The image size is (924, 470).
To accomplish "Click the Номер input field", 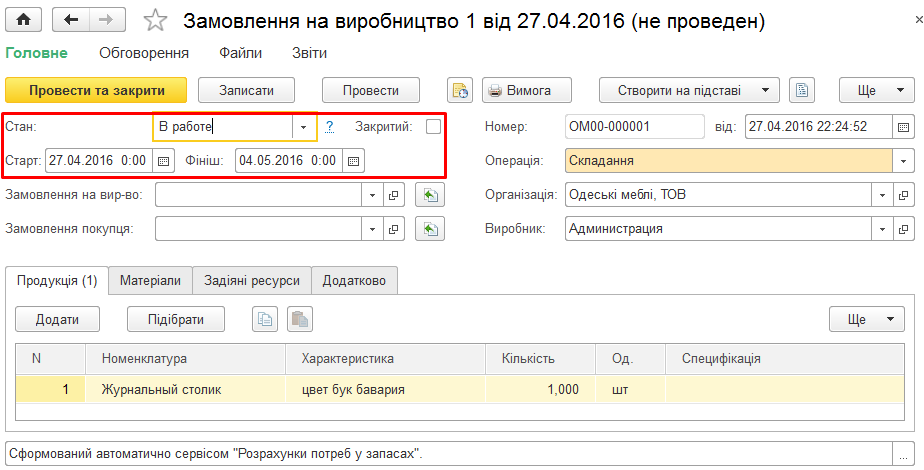I will click(x=635, y=127).
